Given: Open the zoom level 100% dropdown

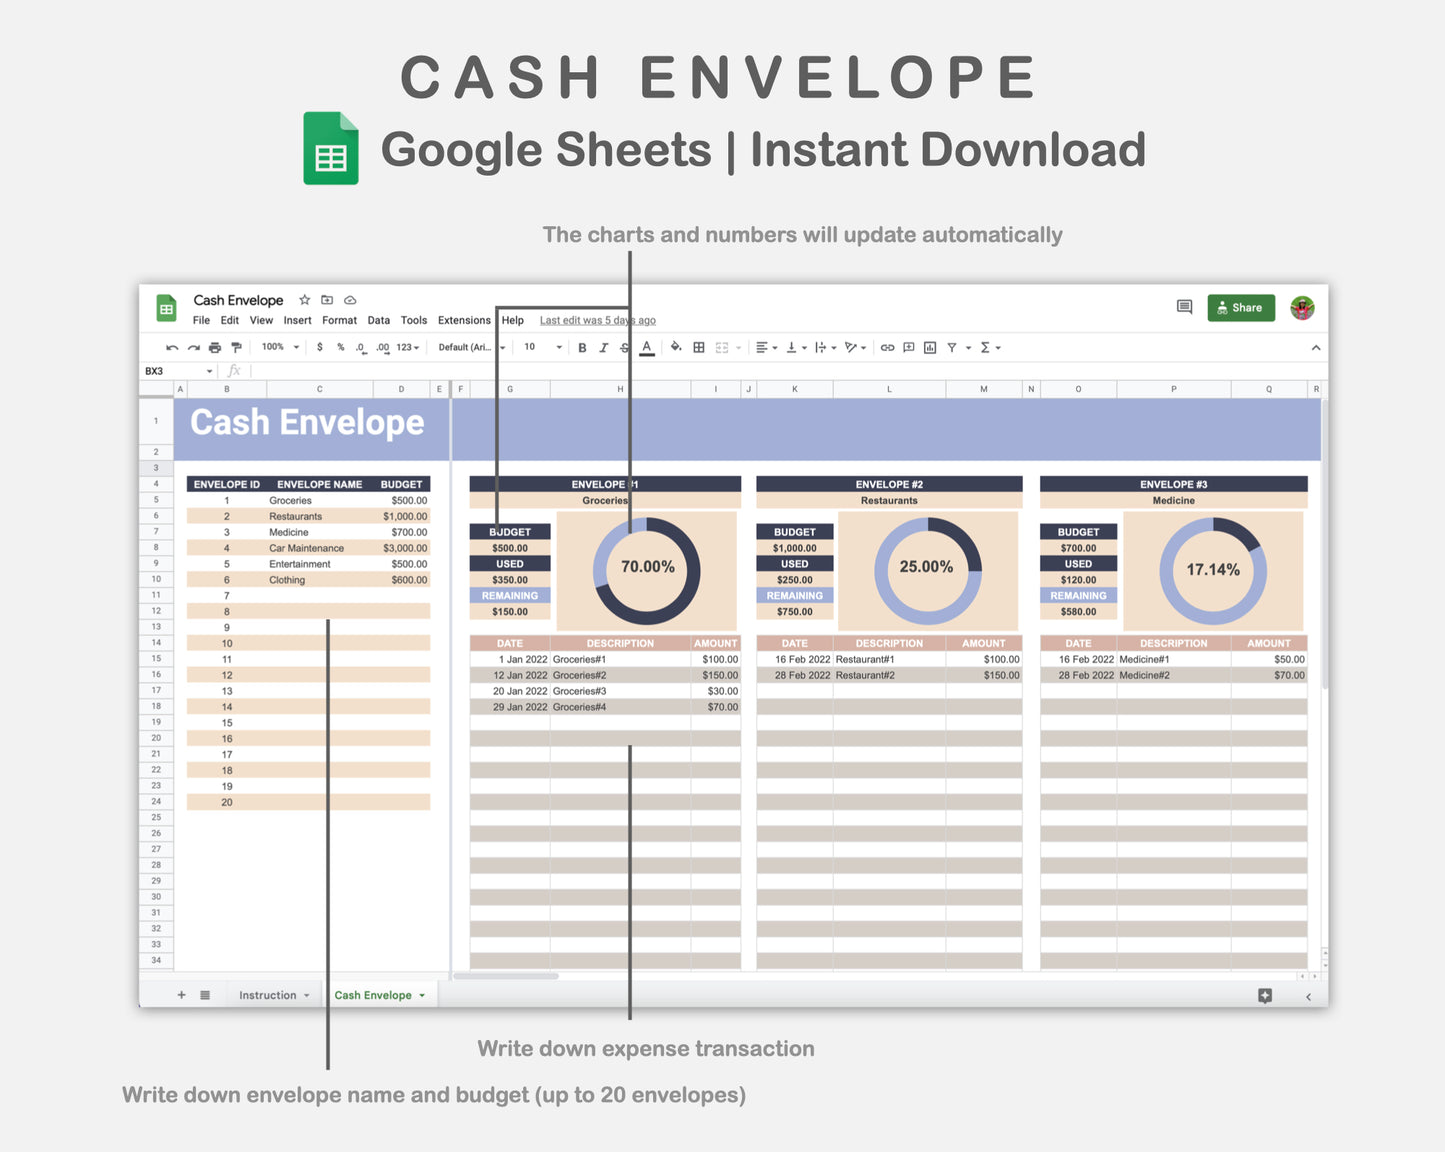Looking at the screenshot, I should click(x=280, y=347).
